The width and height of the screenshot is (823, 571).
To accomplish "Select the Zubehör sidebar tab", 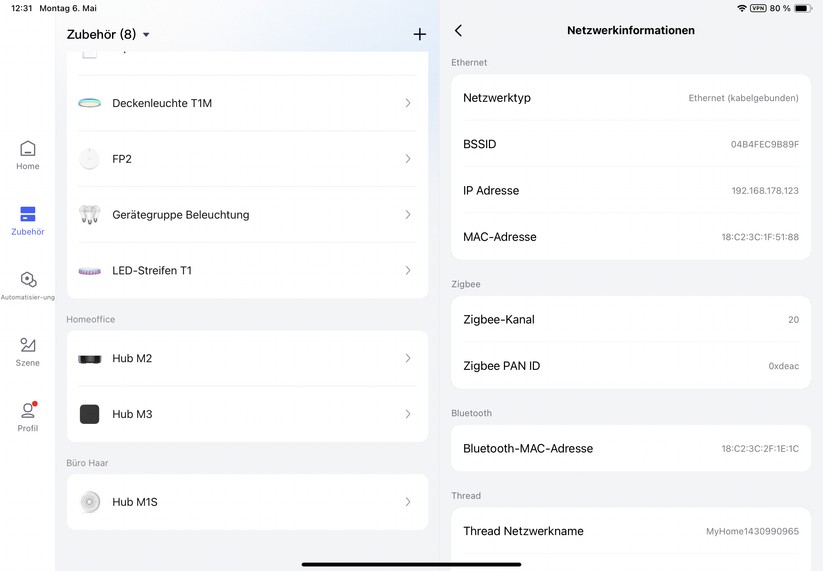I will (x=27, y=221).
